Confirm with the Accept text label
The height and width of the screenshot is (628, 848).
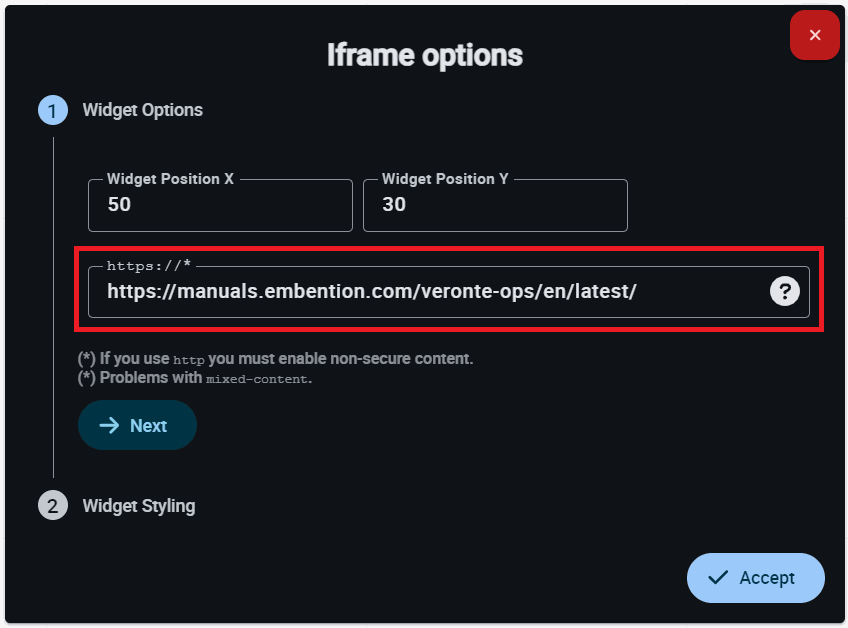[x=767, y=578]
